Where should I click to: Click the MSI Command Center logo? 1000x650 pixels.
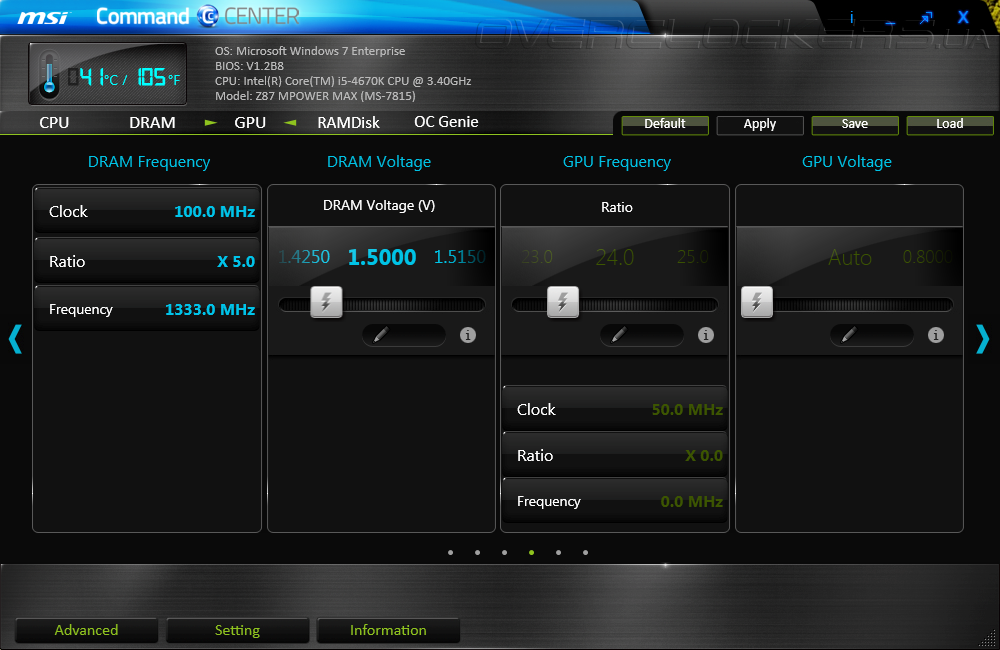coord(159,17)
